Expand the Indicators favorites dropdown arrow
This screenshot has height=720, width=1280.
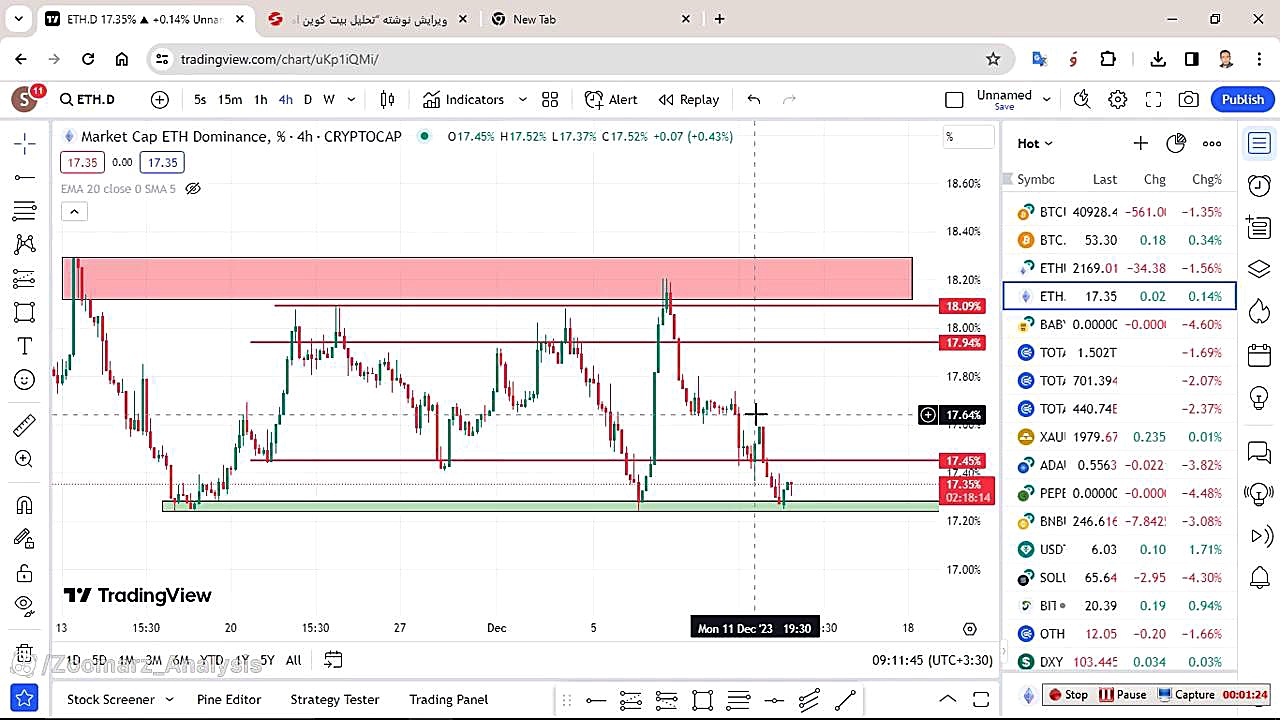[522, 99]
